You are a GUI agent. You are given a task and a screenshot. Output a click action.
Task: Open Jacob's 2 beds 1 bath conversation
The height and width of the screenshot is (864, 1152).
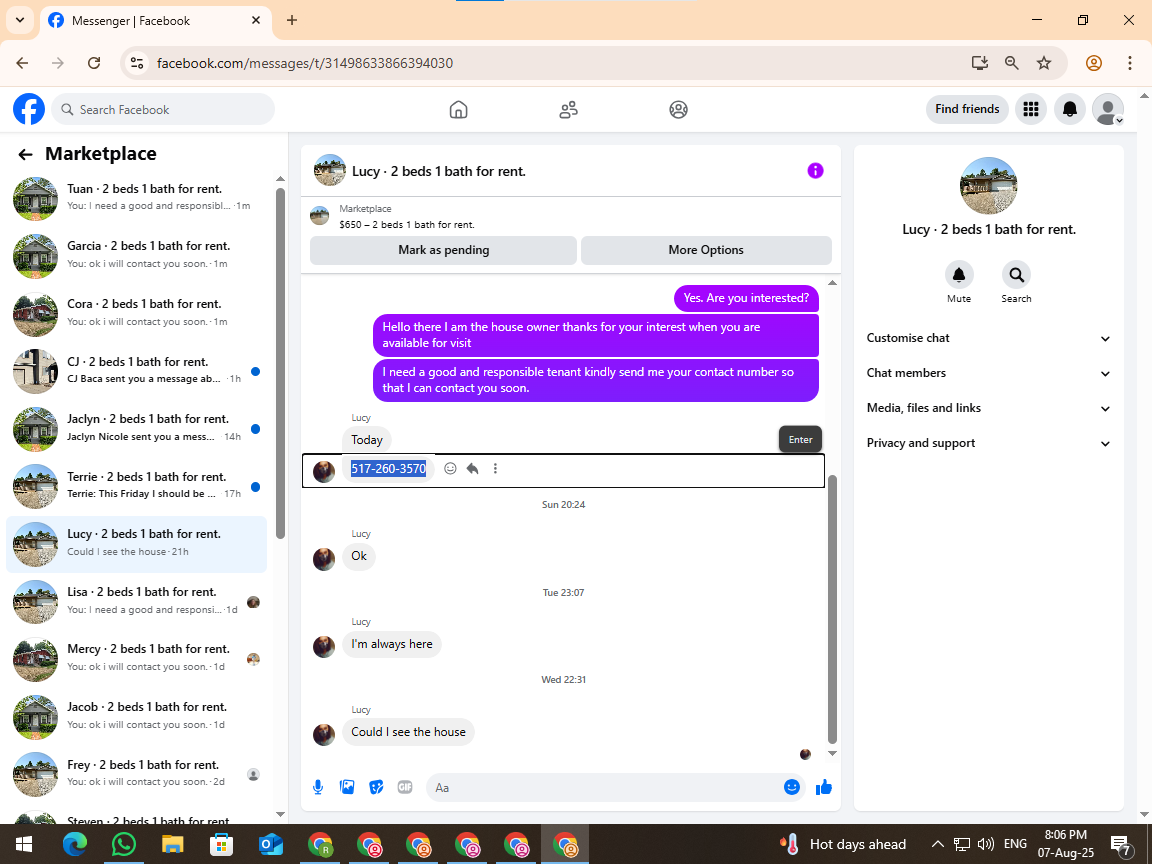tap(138, 716)
